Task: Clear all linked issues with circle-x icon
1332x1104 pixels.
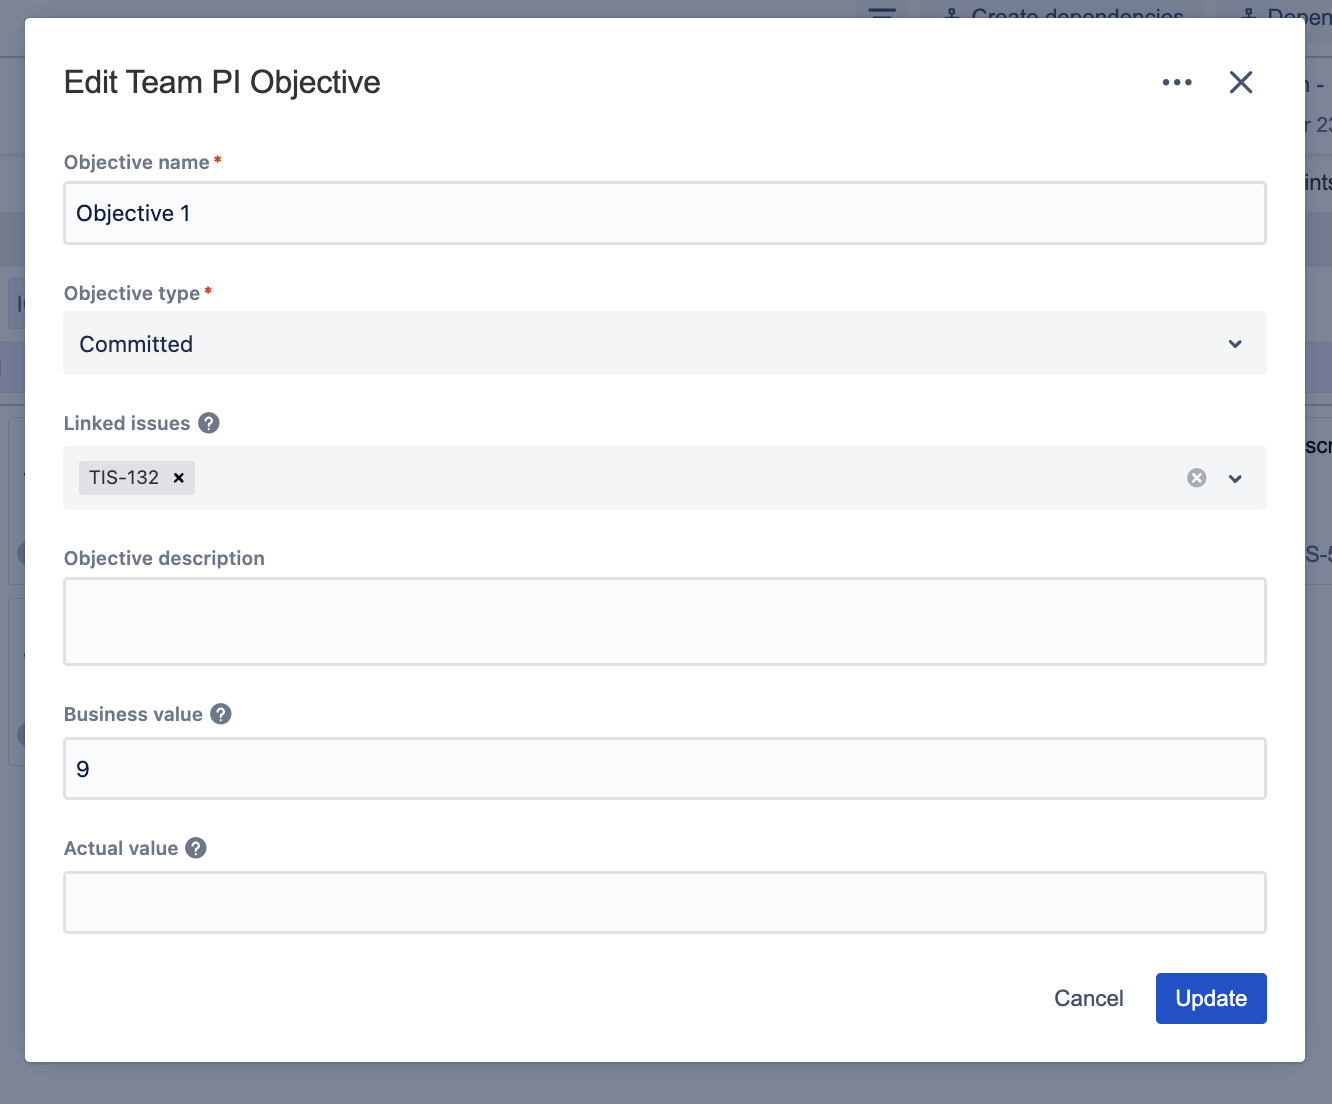Action: [1196, 478]
